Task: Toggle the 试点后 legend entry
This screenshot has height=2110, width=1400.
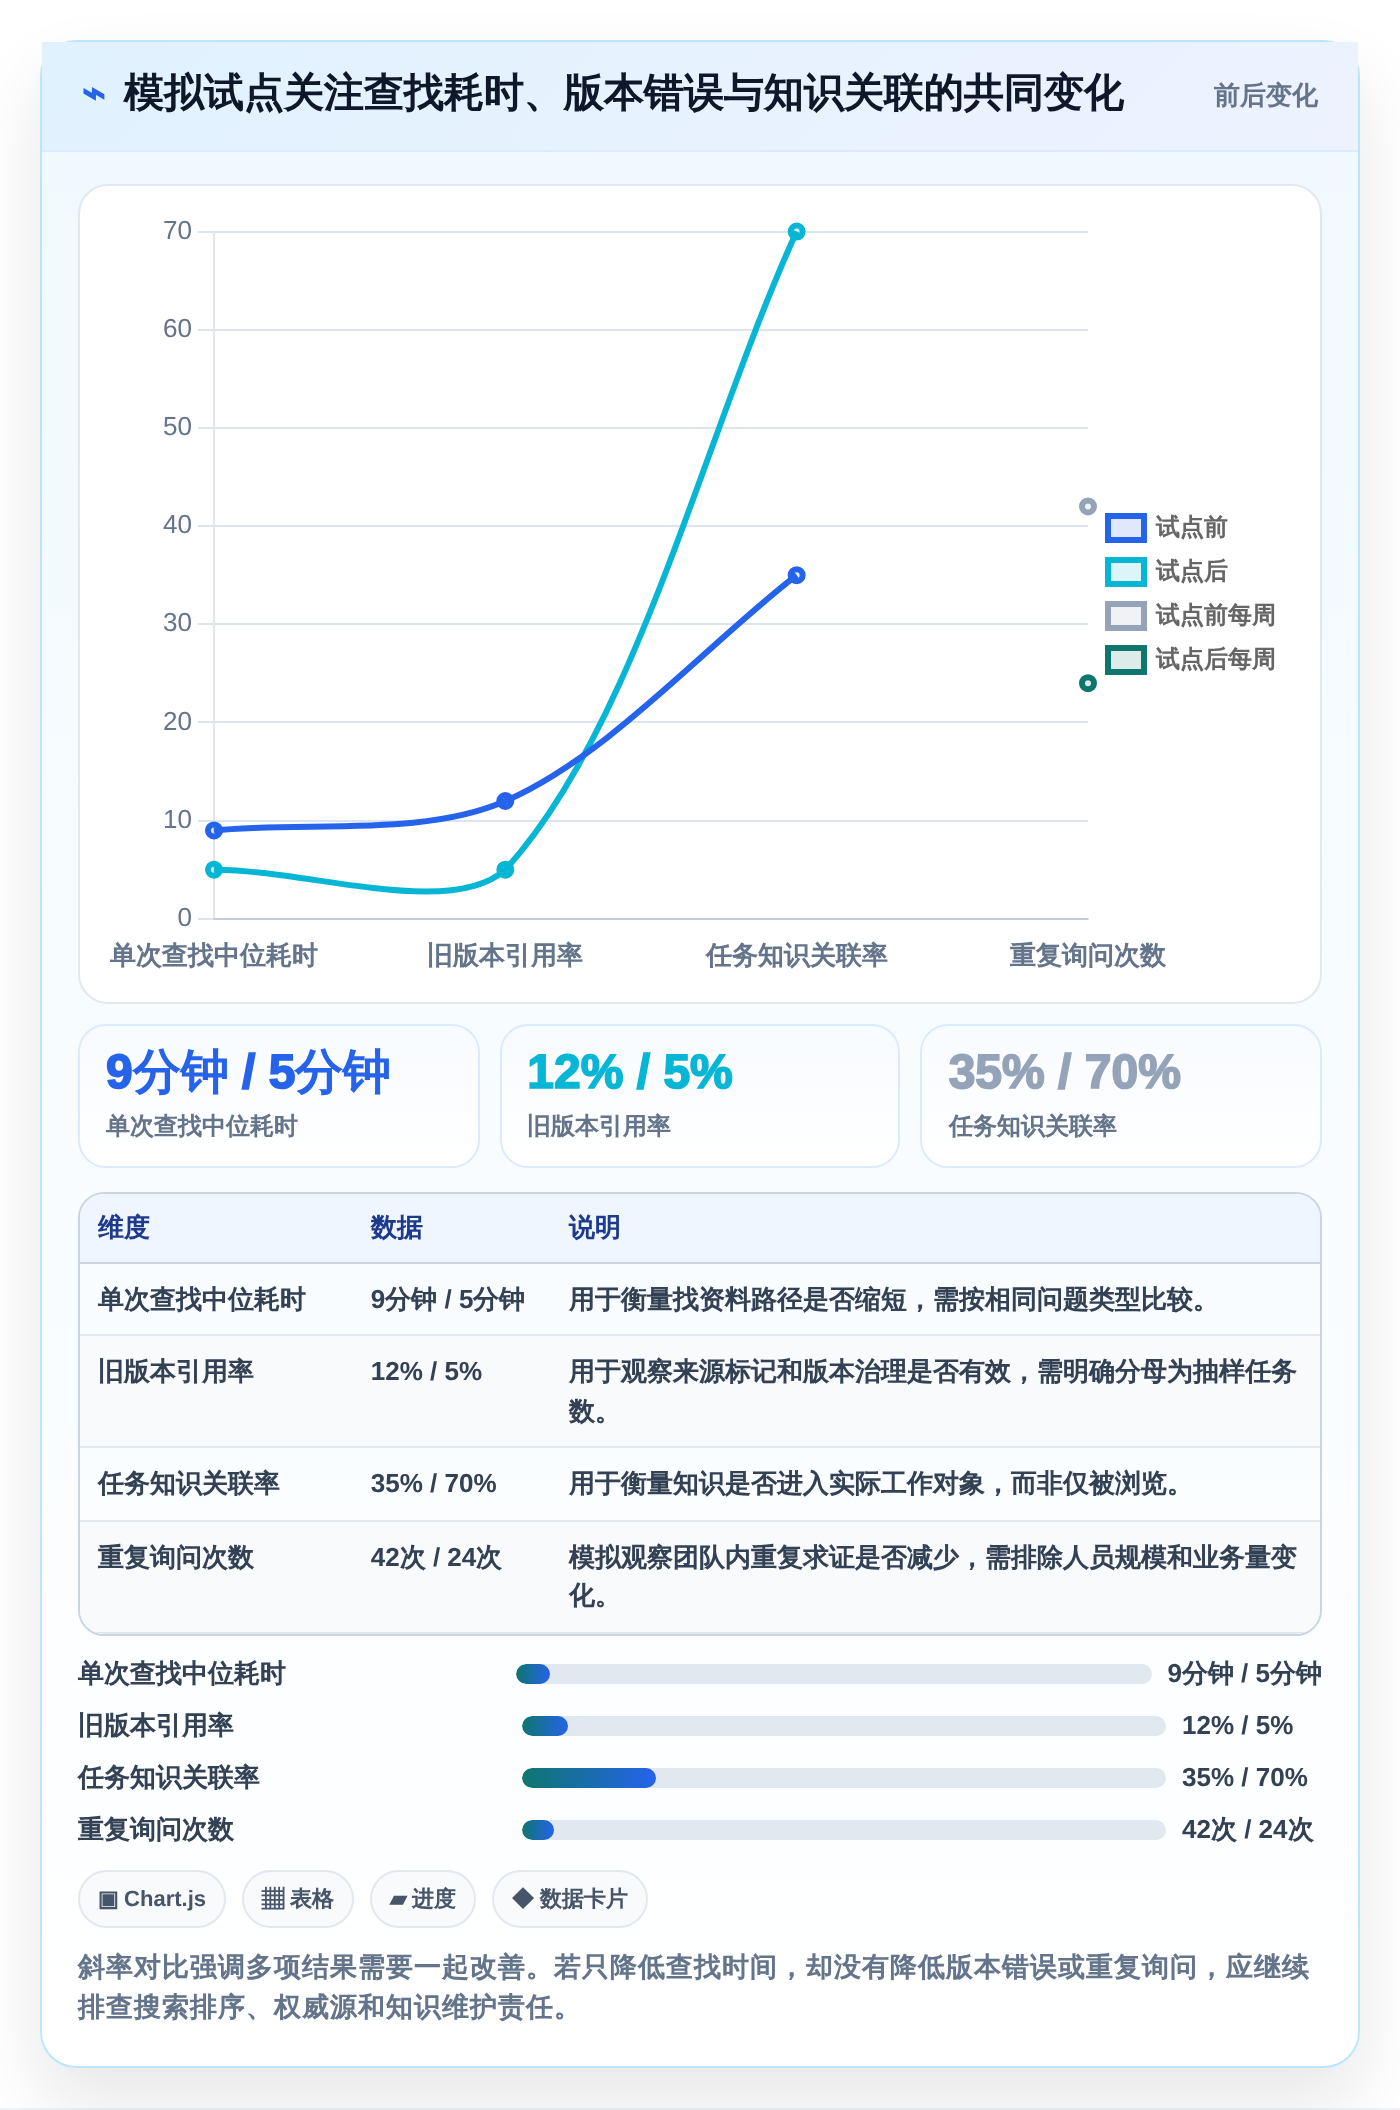Action: point(1166,571)
